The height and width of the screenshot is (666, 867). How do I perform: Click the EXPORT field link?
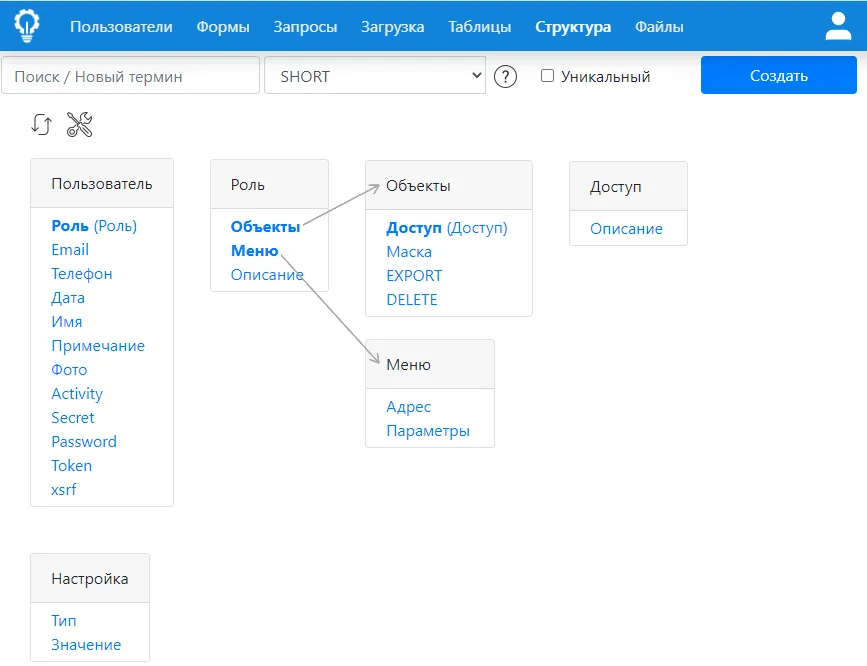click(x=414, y=275)
